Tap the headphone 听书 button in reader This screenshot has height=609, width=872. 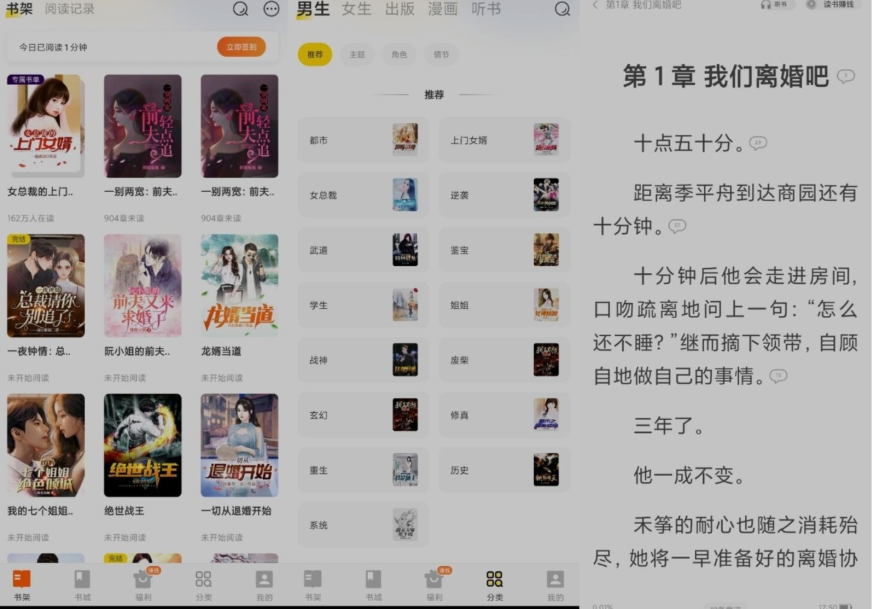(x=774, y=4)
